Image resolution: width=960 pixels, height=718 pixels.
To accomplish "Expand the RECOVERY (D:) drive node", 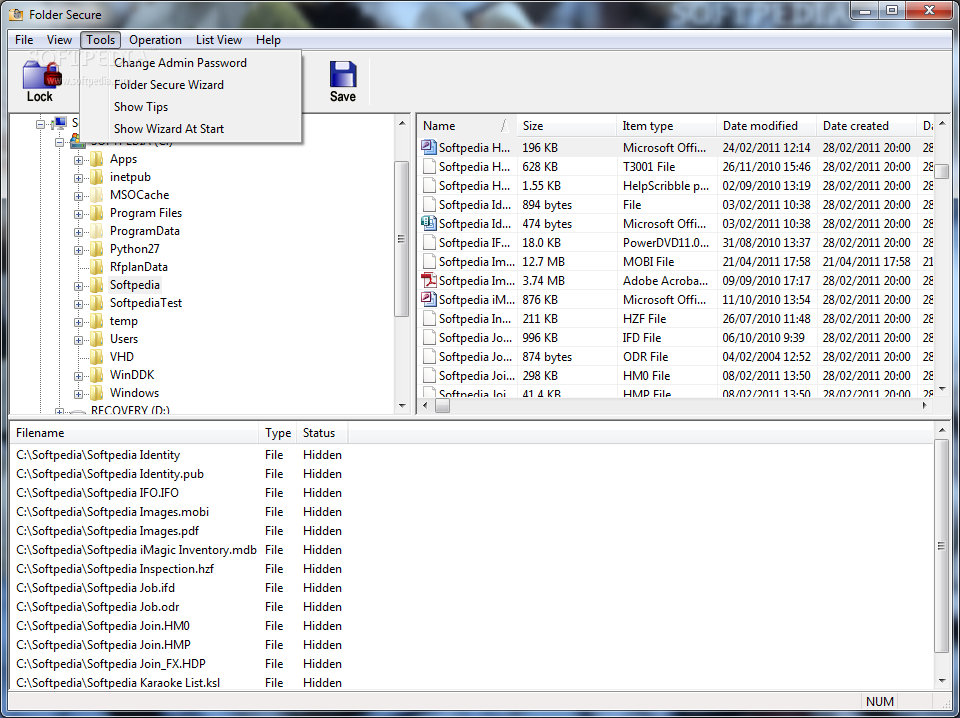I will (x=59, y=411).
